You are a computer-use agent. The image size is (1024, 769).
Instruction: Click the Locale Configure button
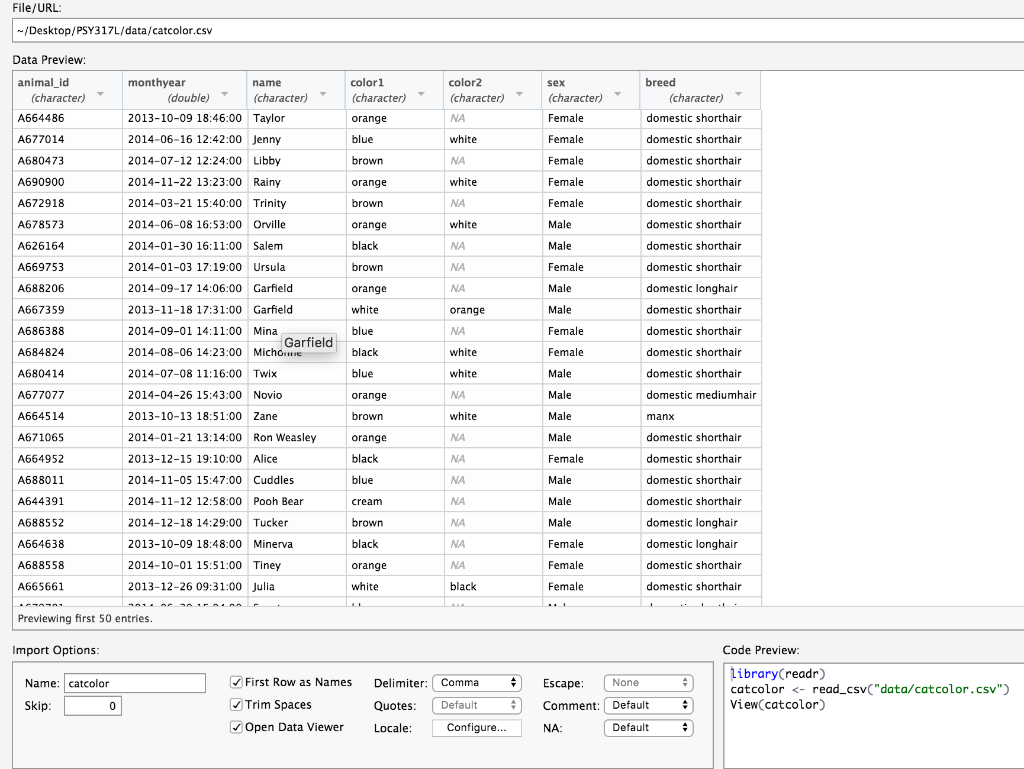(x=477, y=728)
